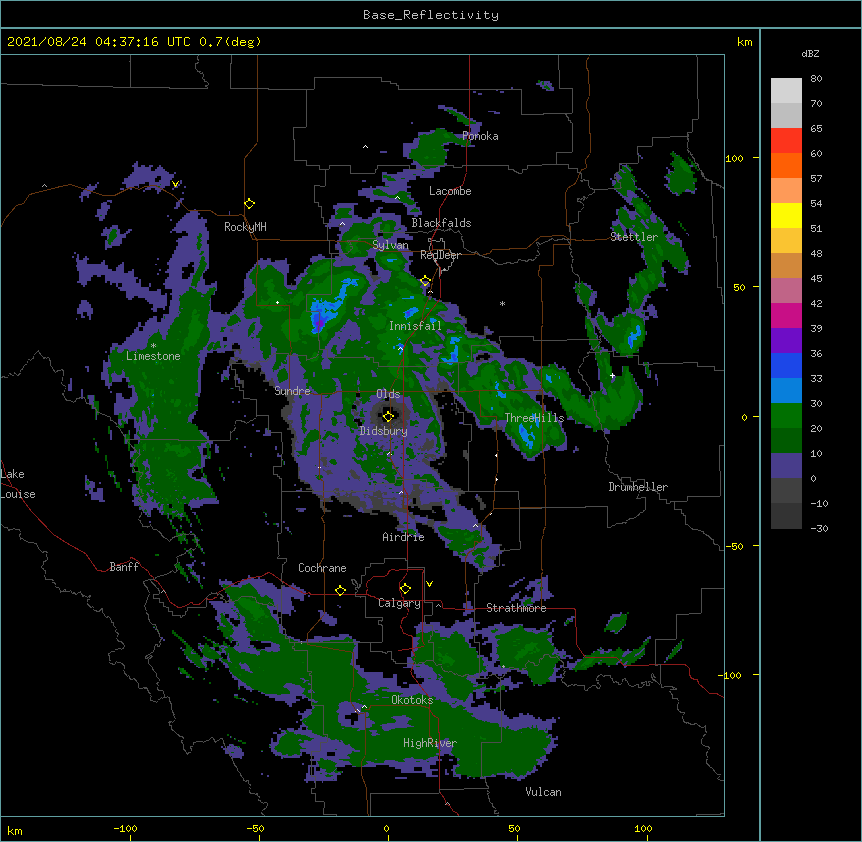The height and width of the screenshot is (842, 862).
Task: Click the light gray 80 dBZ swatch
Action: pyautogui.click(x=786, y=90)
